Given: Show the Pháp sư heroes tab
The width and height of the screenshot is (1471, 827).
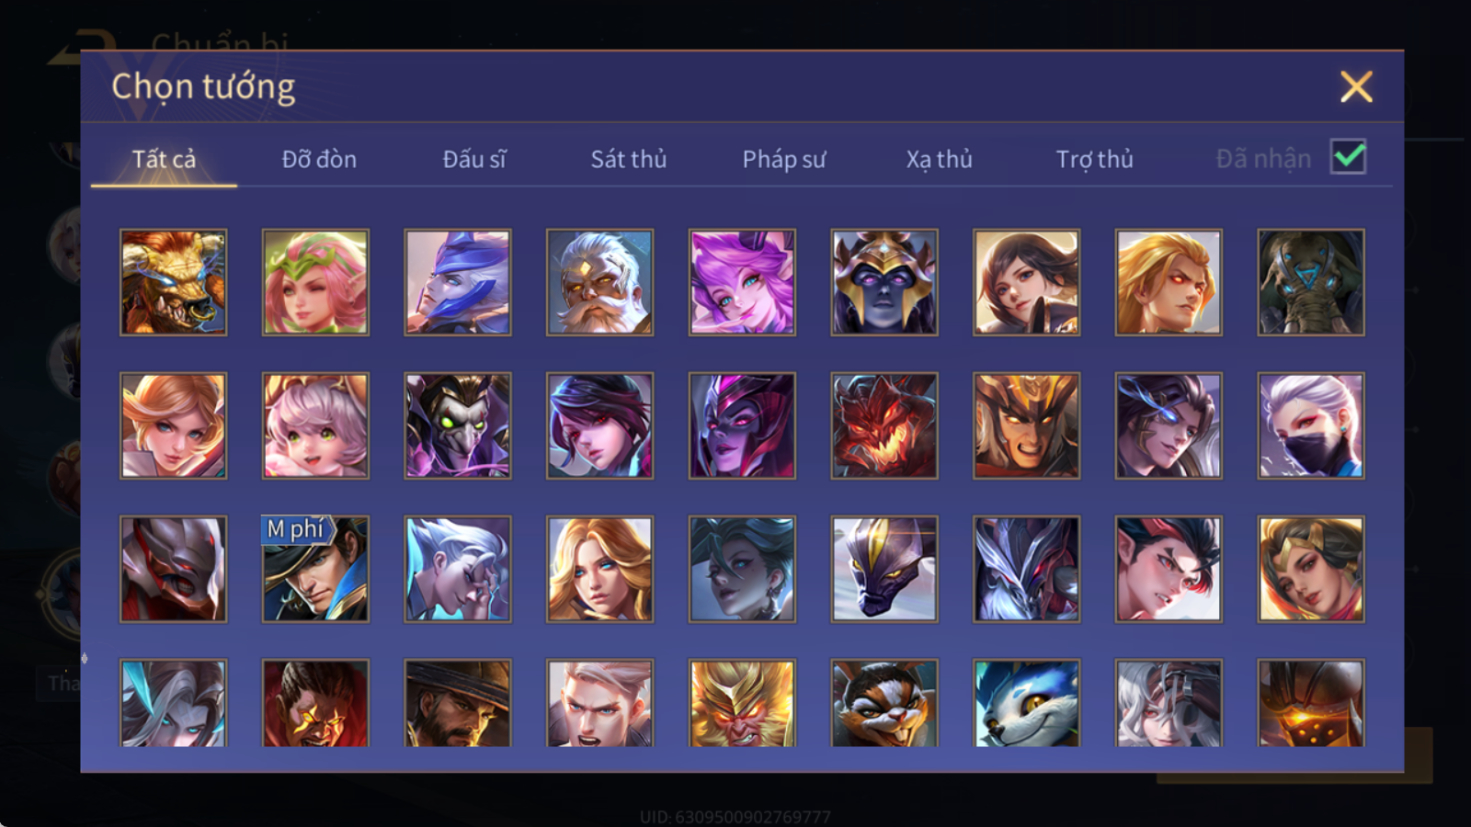Looking at the screenshot, I should click(784, 159).
